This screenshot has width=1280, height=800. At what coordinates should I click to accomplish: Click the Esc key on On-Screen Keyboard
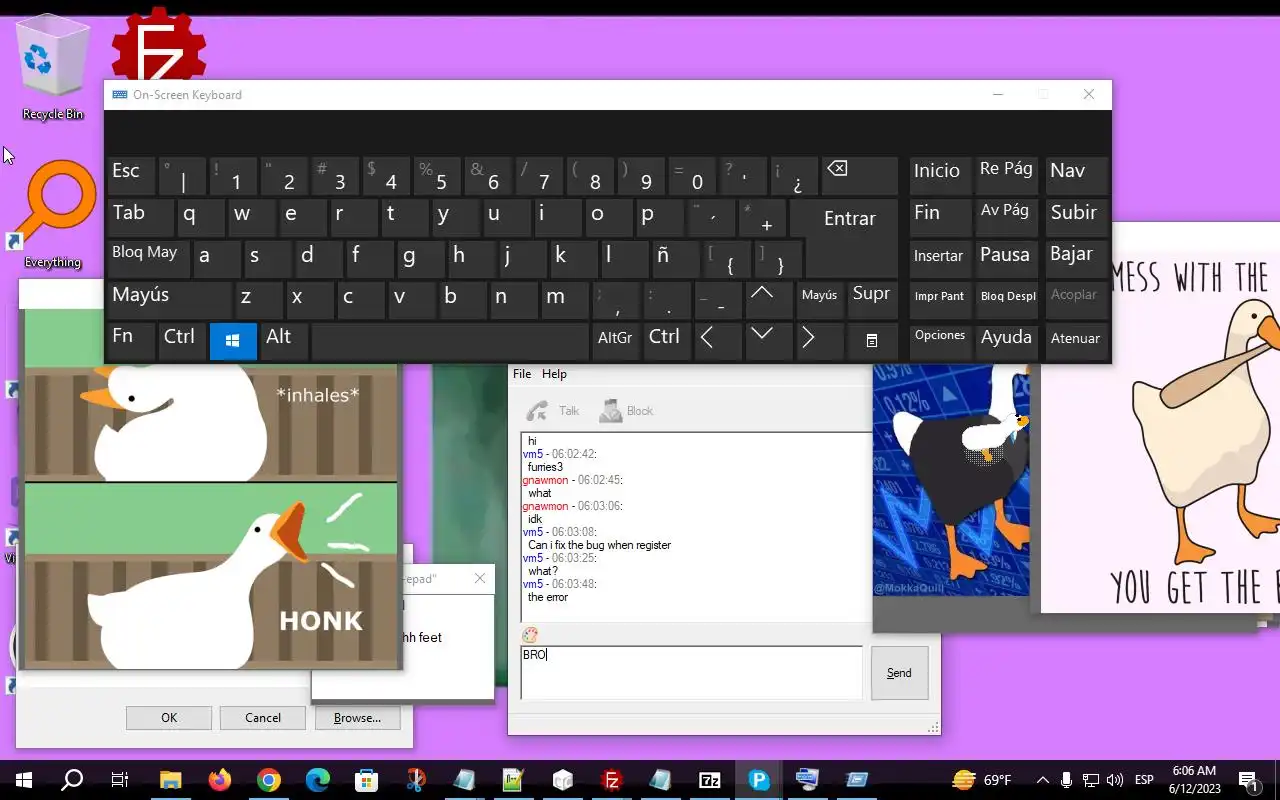[x=130, y=175]
